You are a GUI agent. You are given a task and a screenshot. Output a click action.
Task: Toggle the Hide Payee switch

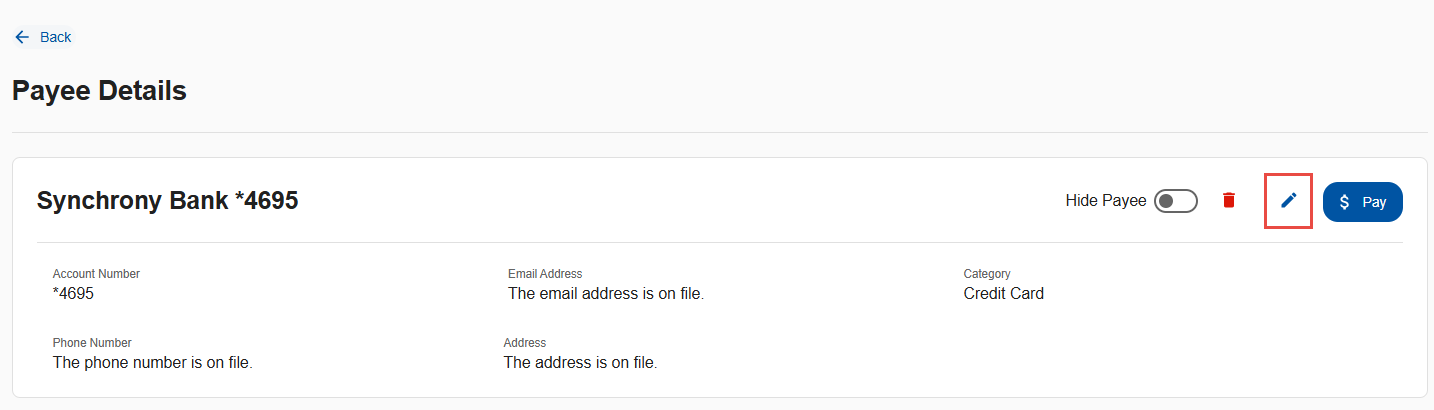1176,201
